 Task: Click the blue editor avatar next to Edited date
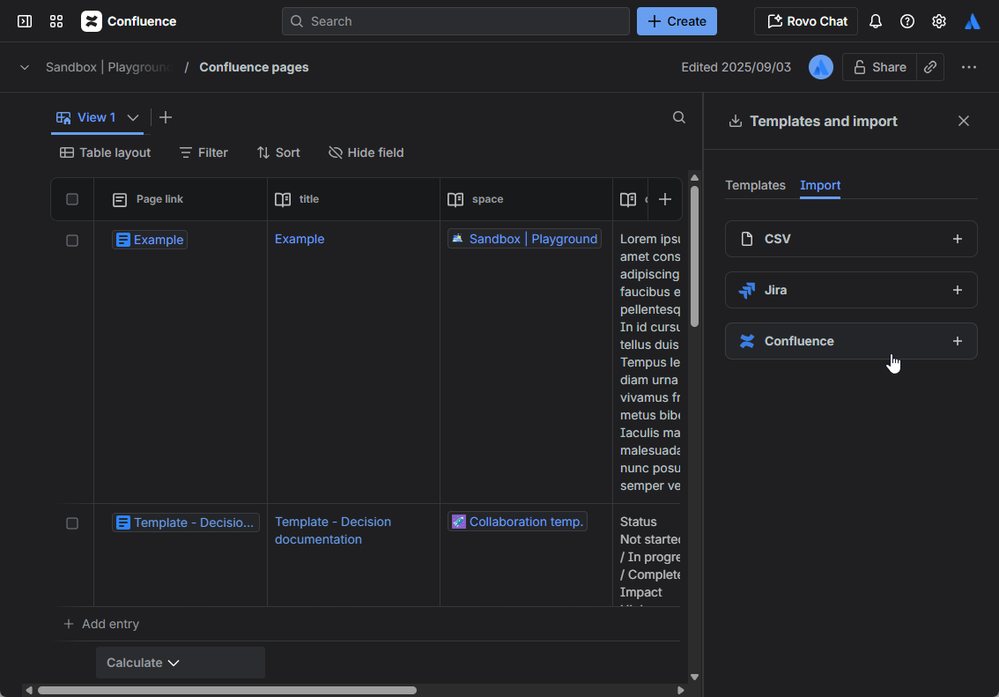[x=821, y=67]
